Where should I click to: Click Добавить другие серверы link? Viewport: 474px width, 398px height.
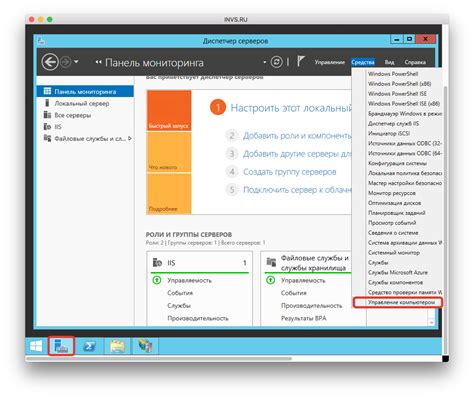pos(297,154)
